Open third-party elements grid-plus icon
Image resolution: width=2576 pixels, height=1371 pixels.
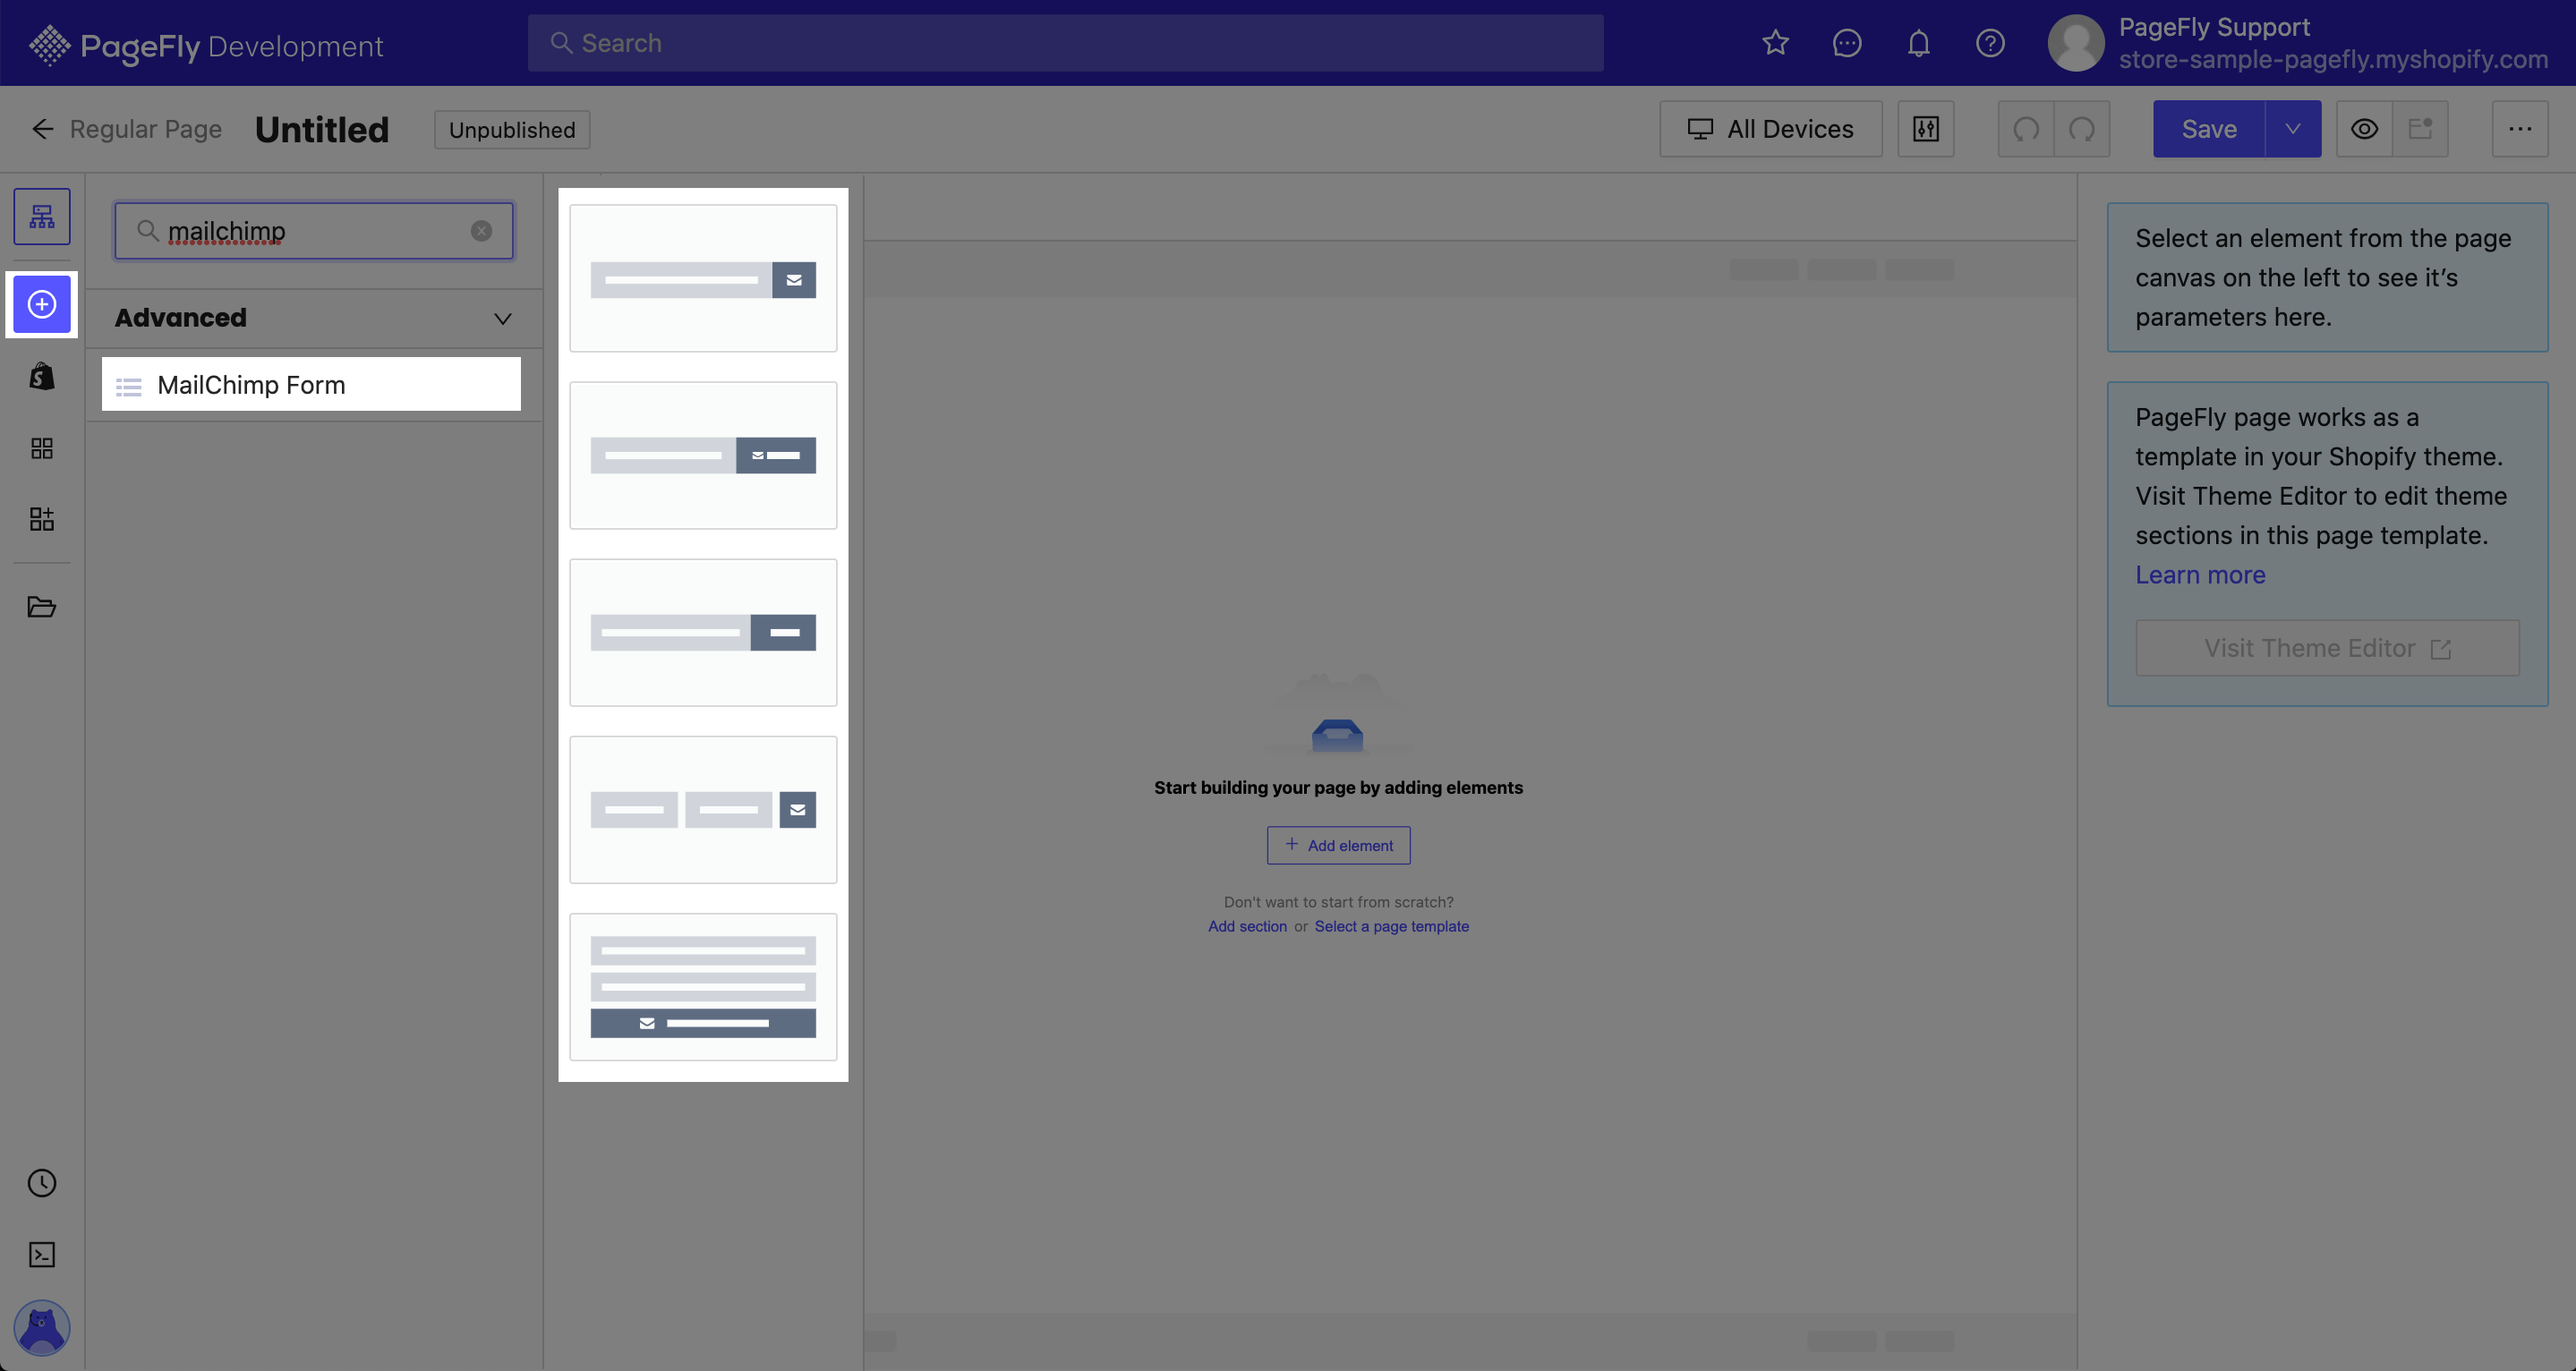[42, 519]
